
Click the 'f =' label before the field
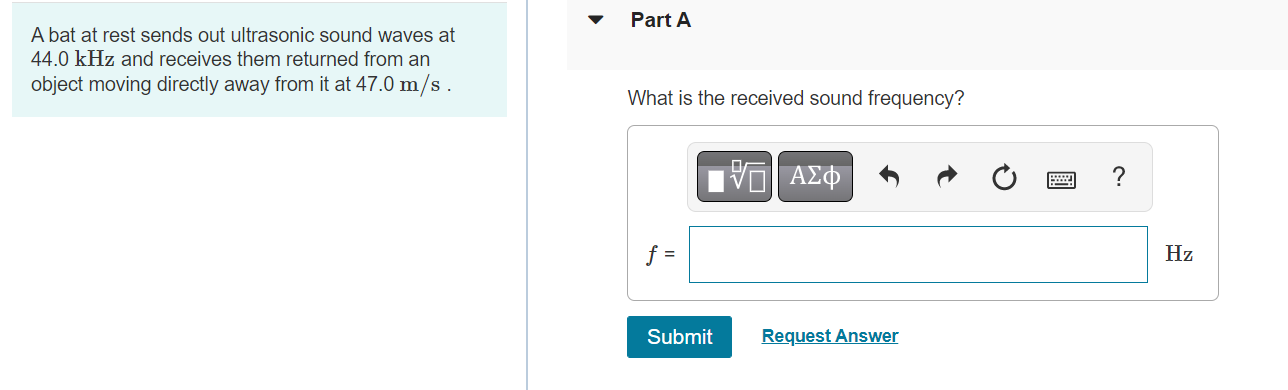tap(660, 255)
